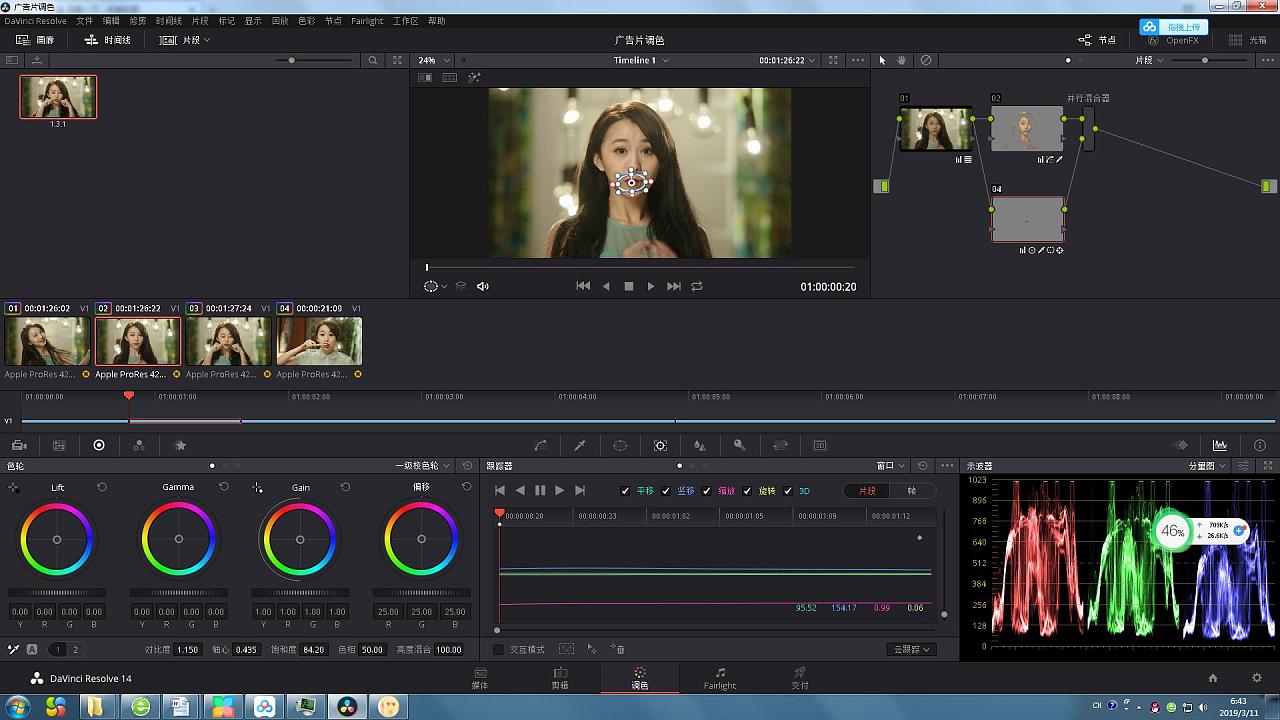The image size is (1280, 720).
Task: Open the 节点 menu
Action: (x=333, y=21)
